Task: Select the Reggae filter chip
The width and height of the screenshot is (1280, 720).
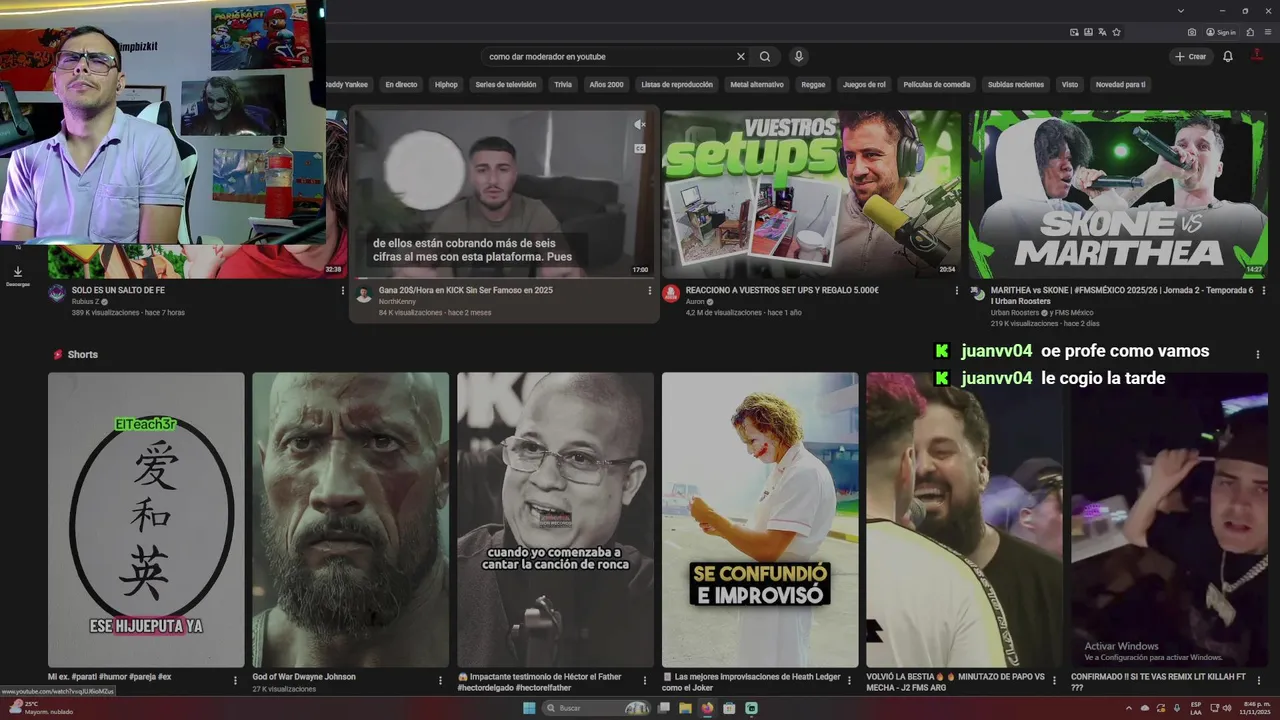Action: [813, 85]
